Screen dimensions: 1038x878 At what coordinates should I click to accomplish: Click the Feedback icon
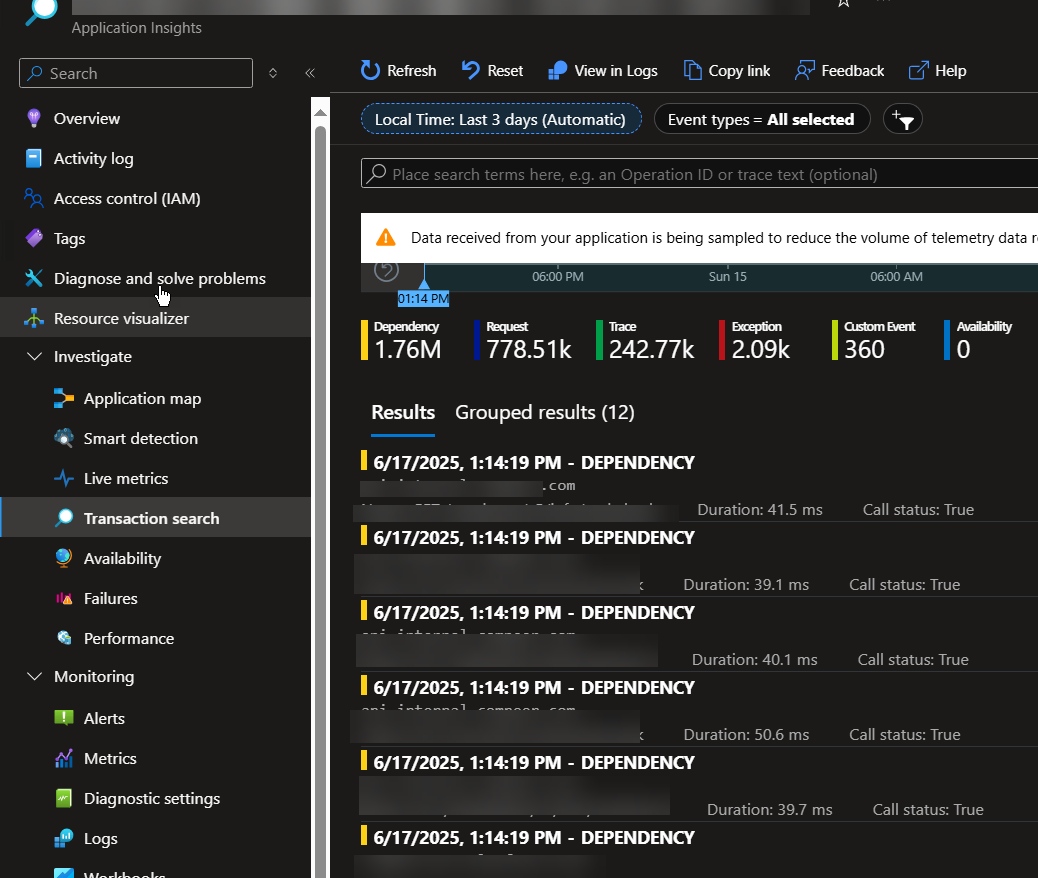pyautogui.click(x=805, y=70)
